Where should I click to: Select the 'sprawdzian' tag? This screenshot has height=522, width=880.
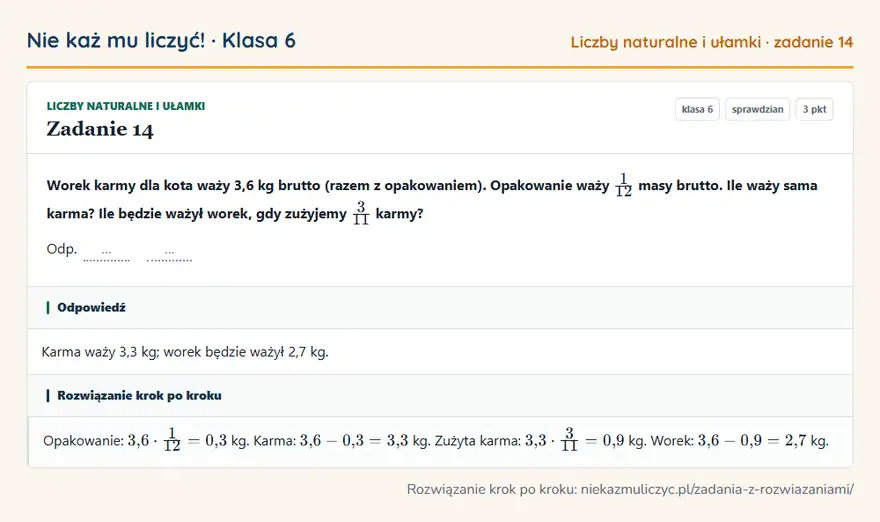pyautogui.click(x=757, y=109)
